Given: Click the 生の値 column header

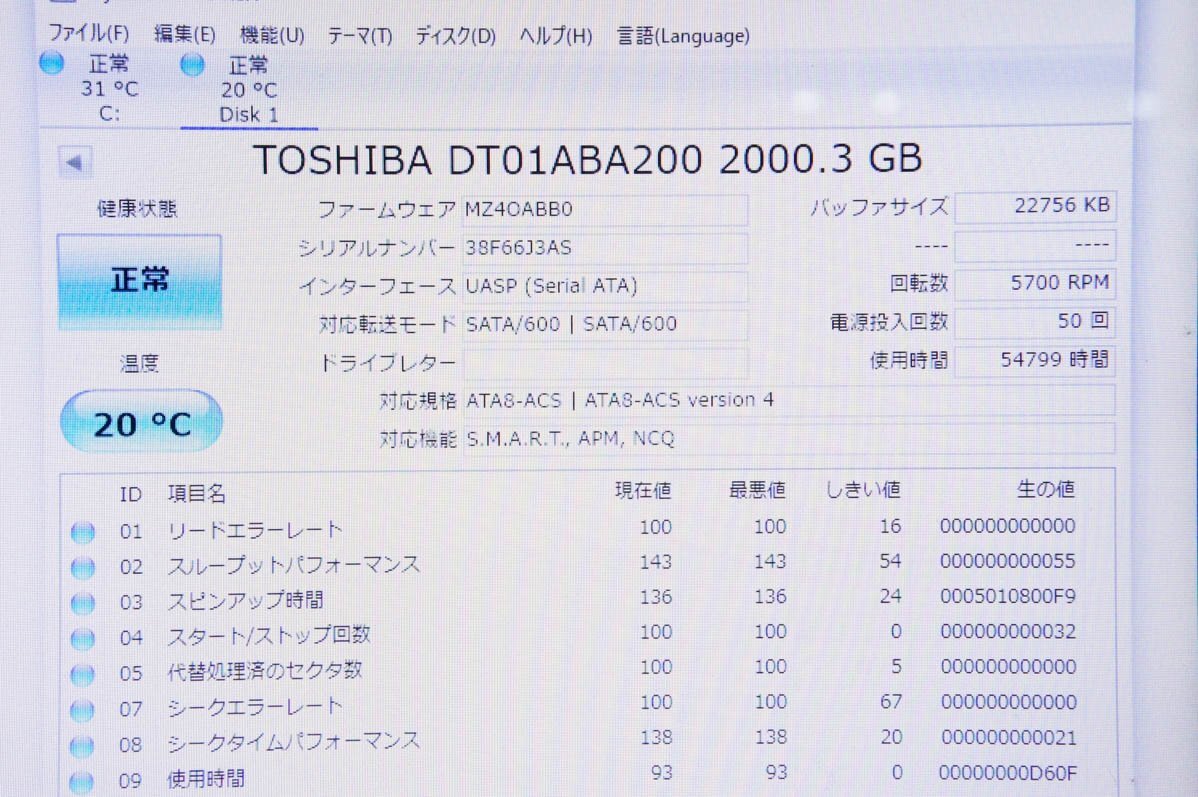Looking at the screenshot, I should pyautogui.click(x=1046, y=489).
